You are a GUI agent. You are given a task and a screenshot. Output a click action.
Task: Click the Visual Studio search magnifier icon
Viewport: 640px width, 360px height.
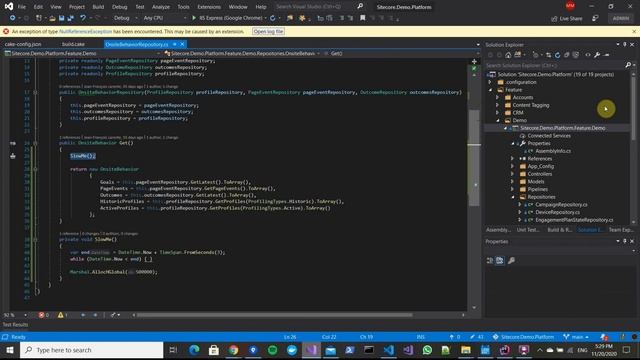[360, 6]
